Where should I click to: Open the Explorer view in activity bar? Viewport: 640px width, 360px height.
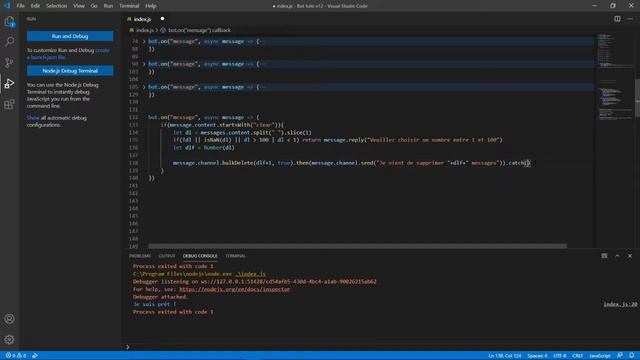9,21
